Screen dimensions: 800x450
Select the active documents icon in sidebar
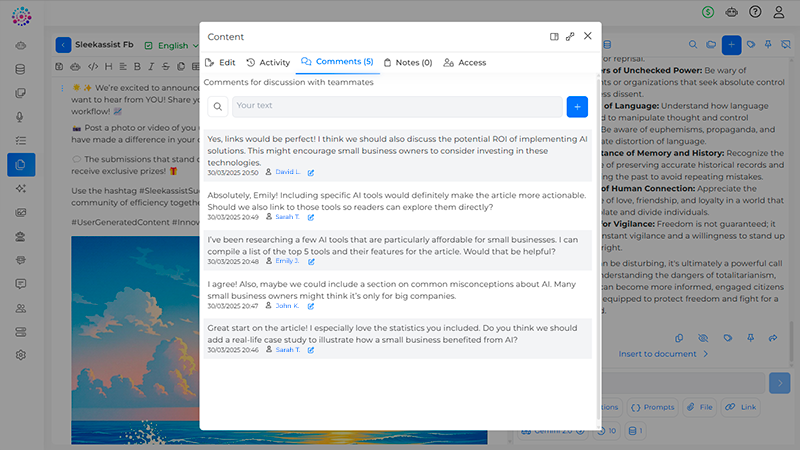[x=21, y=164]
